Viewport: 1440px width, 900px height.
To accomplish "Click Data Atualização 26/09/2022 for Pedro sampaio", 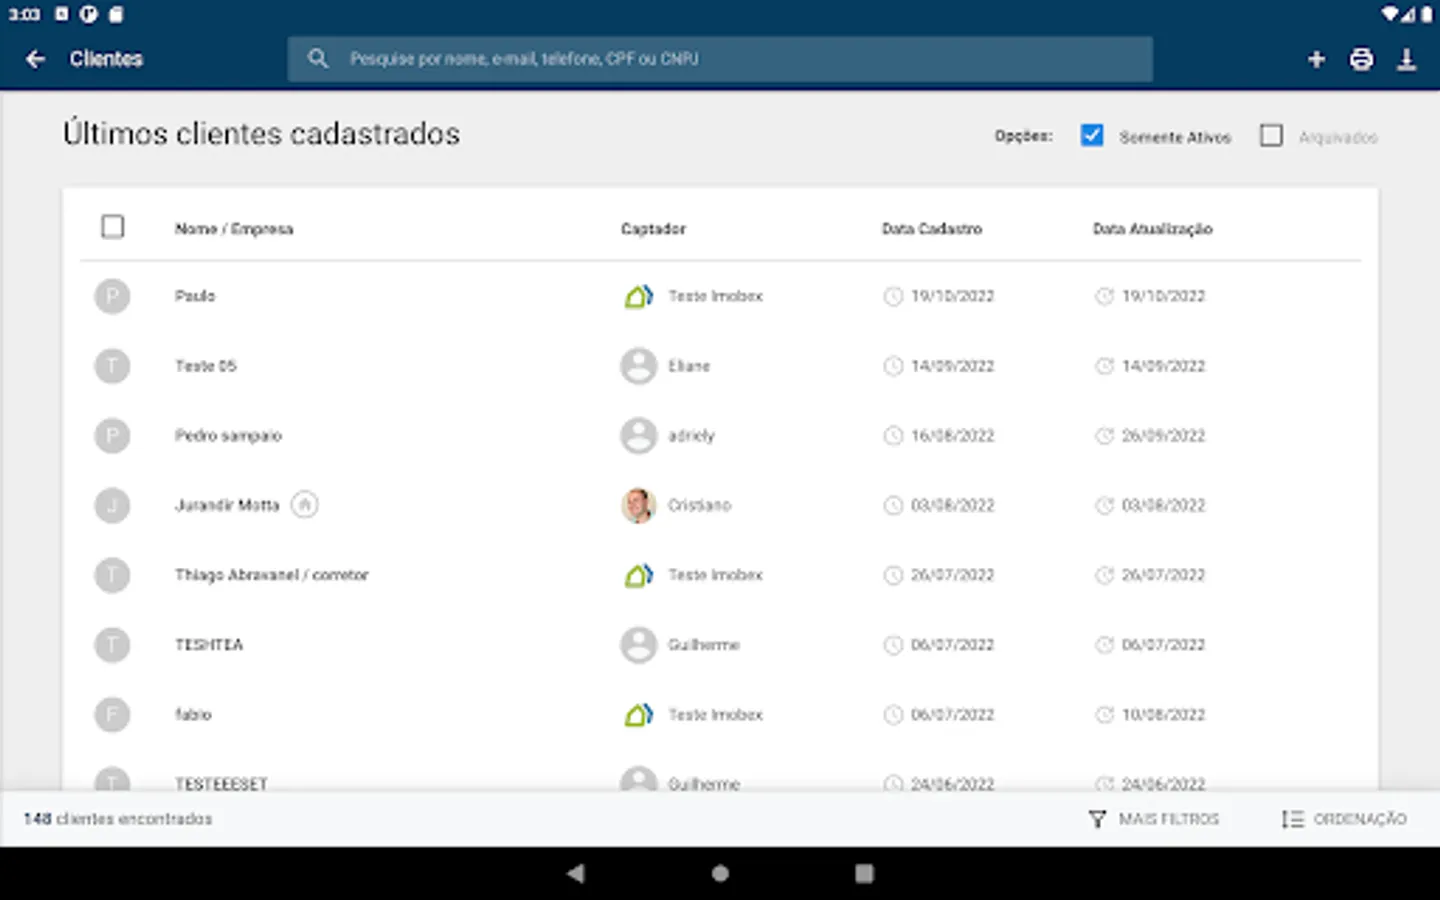I will [x=1163, y=436].
